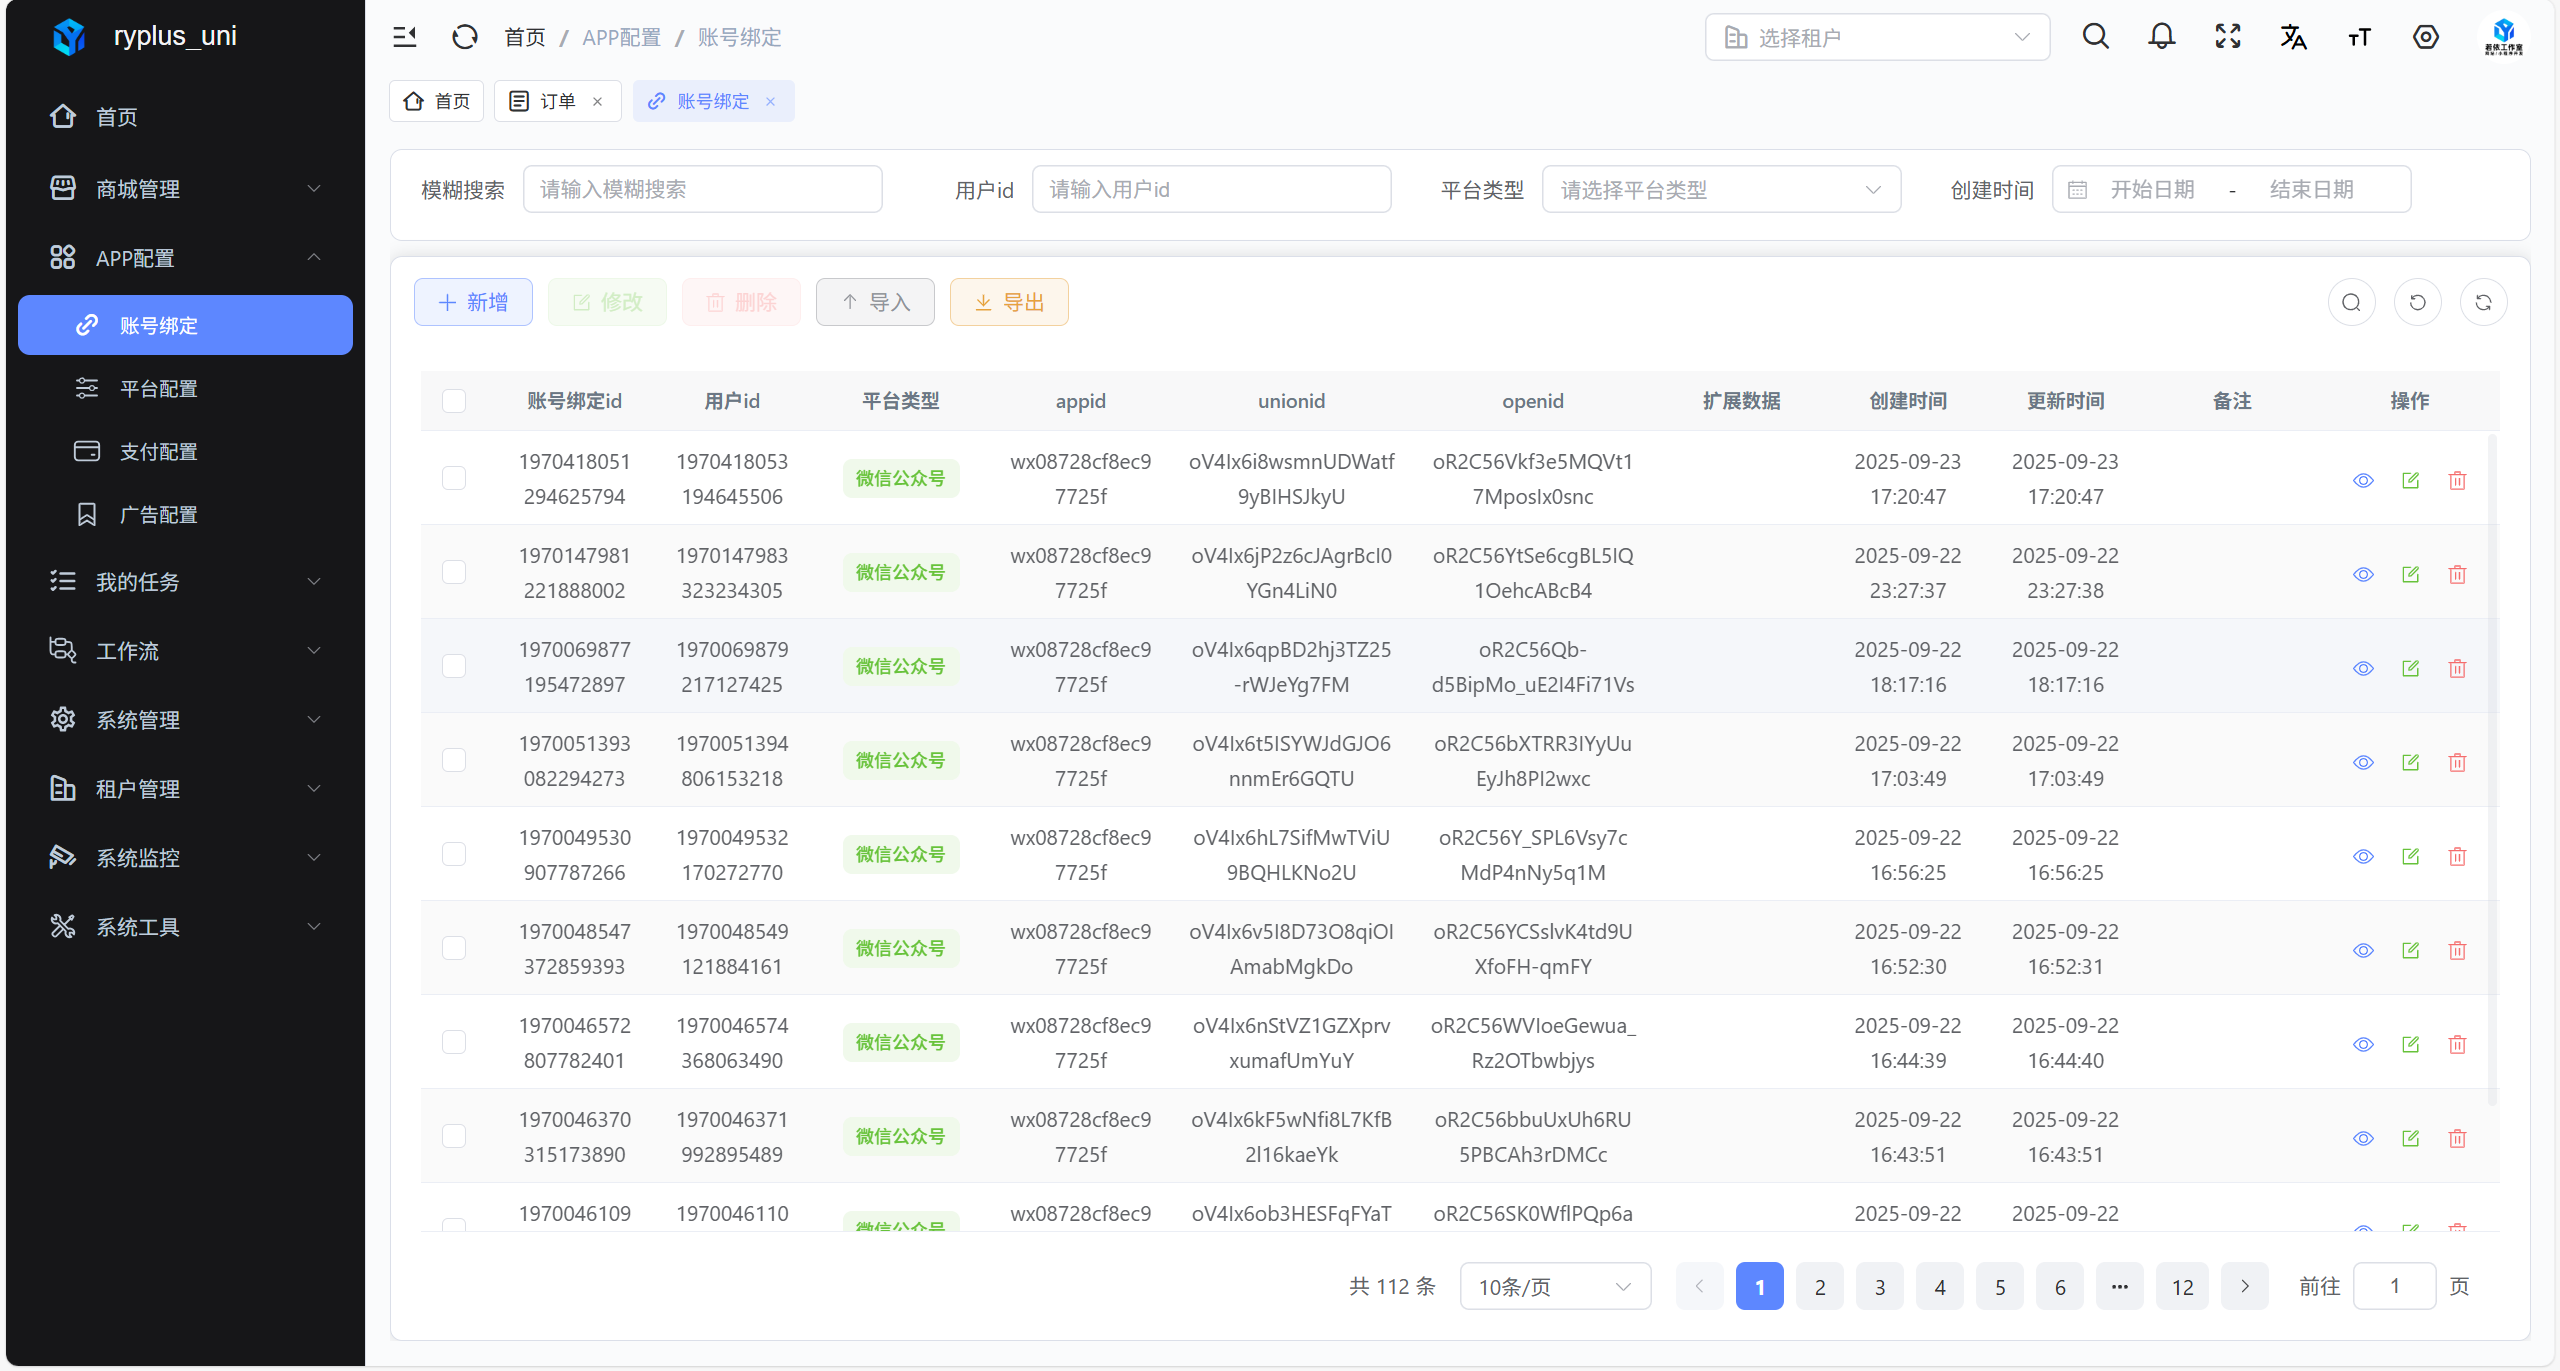Open the 10条/页 page size dropdown
This screenshot has height=1371, width=2560.
click(1555, 1287)
